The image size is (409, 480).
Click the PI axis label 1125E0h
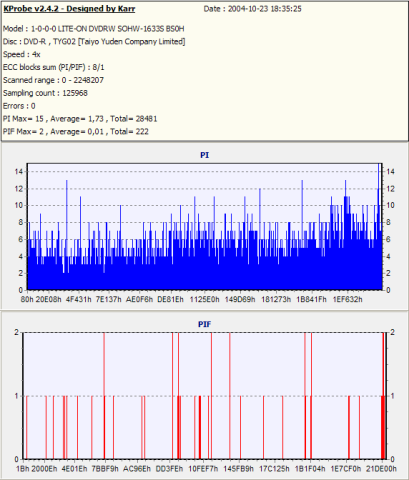tap(204, 299)
